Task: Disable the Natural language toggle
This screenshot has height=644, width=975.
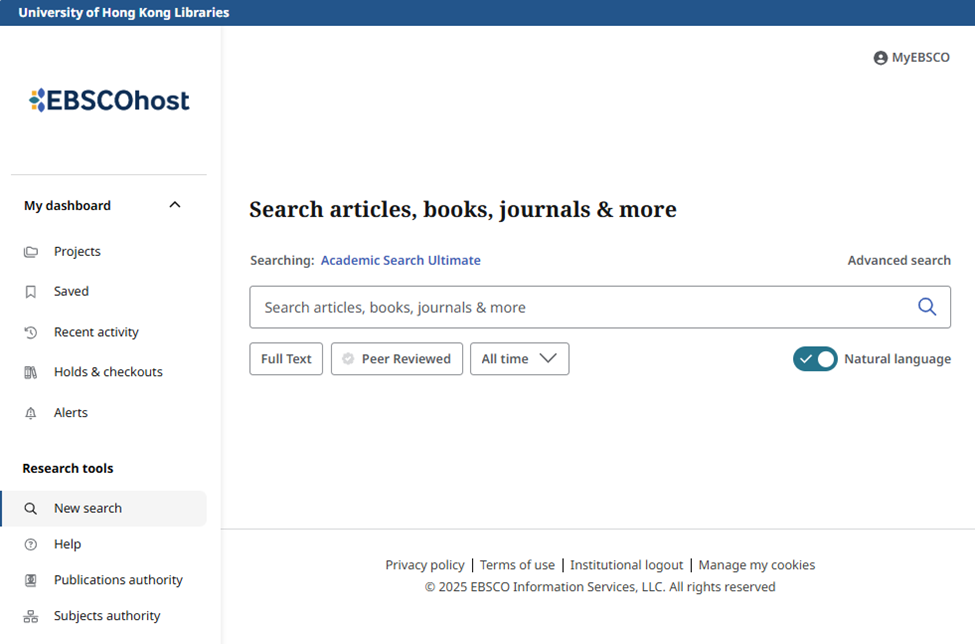Action: tap(815, 359)
